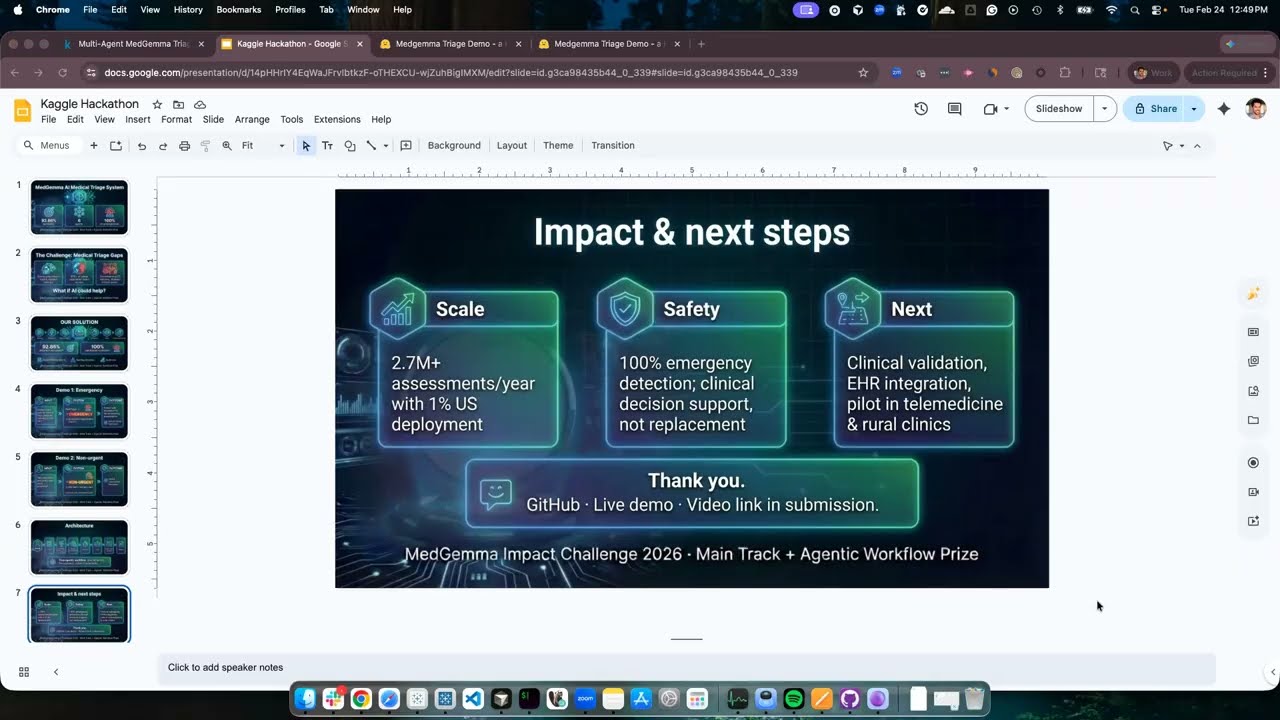The width and height of the screenshot is (1280, 720).
Task: Open the zoom level Fit dropdown
Action: click(x=263, y=145)
